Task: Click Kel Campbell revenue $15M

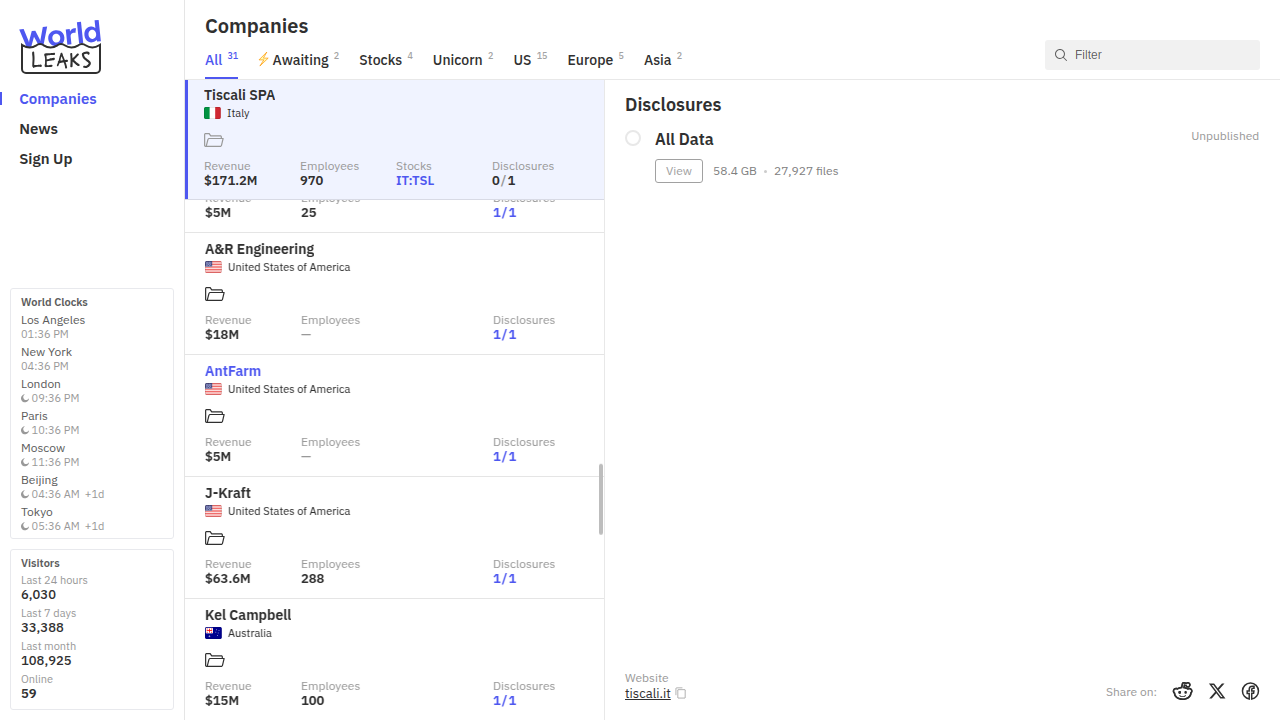Action: (222, 701)
